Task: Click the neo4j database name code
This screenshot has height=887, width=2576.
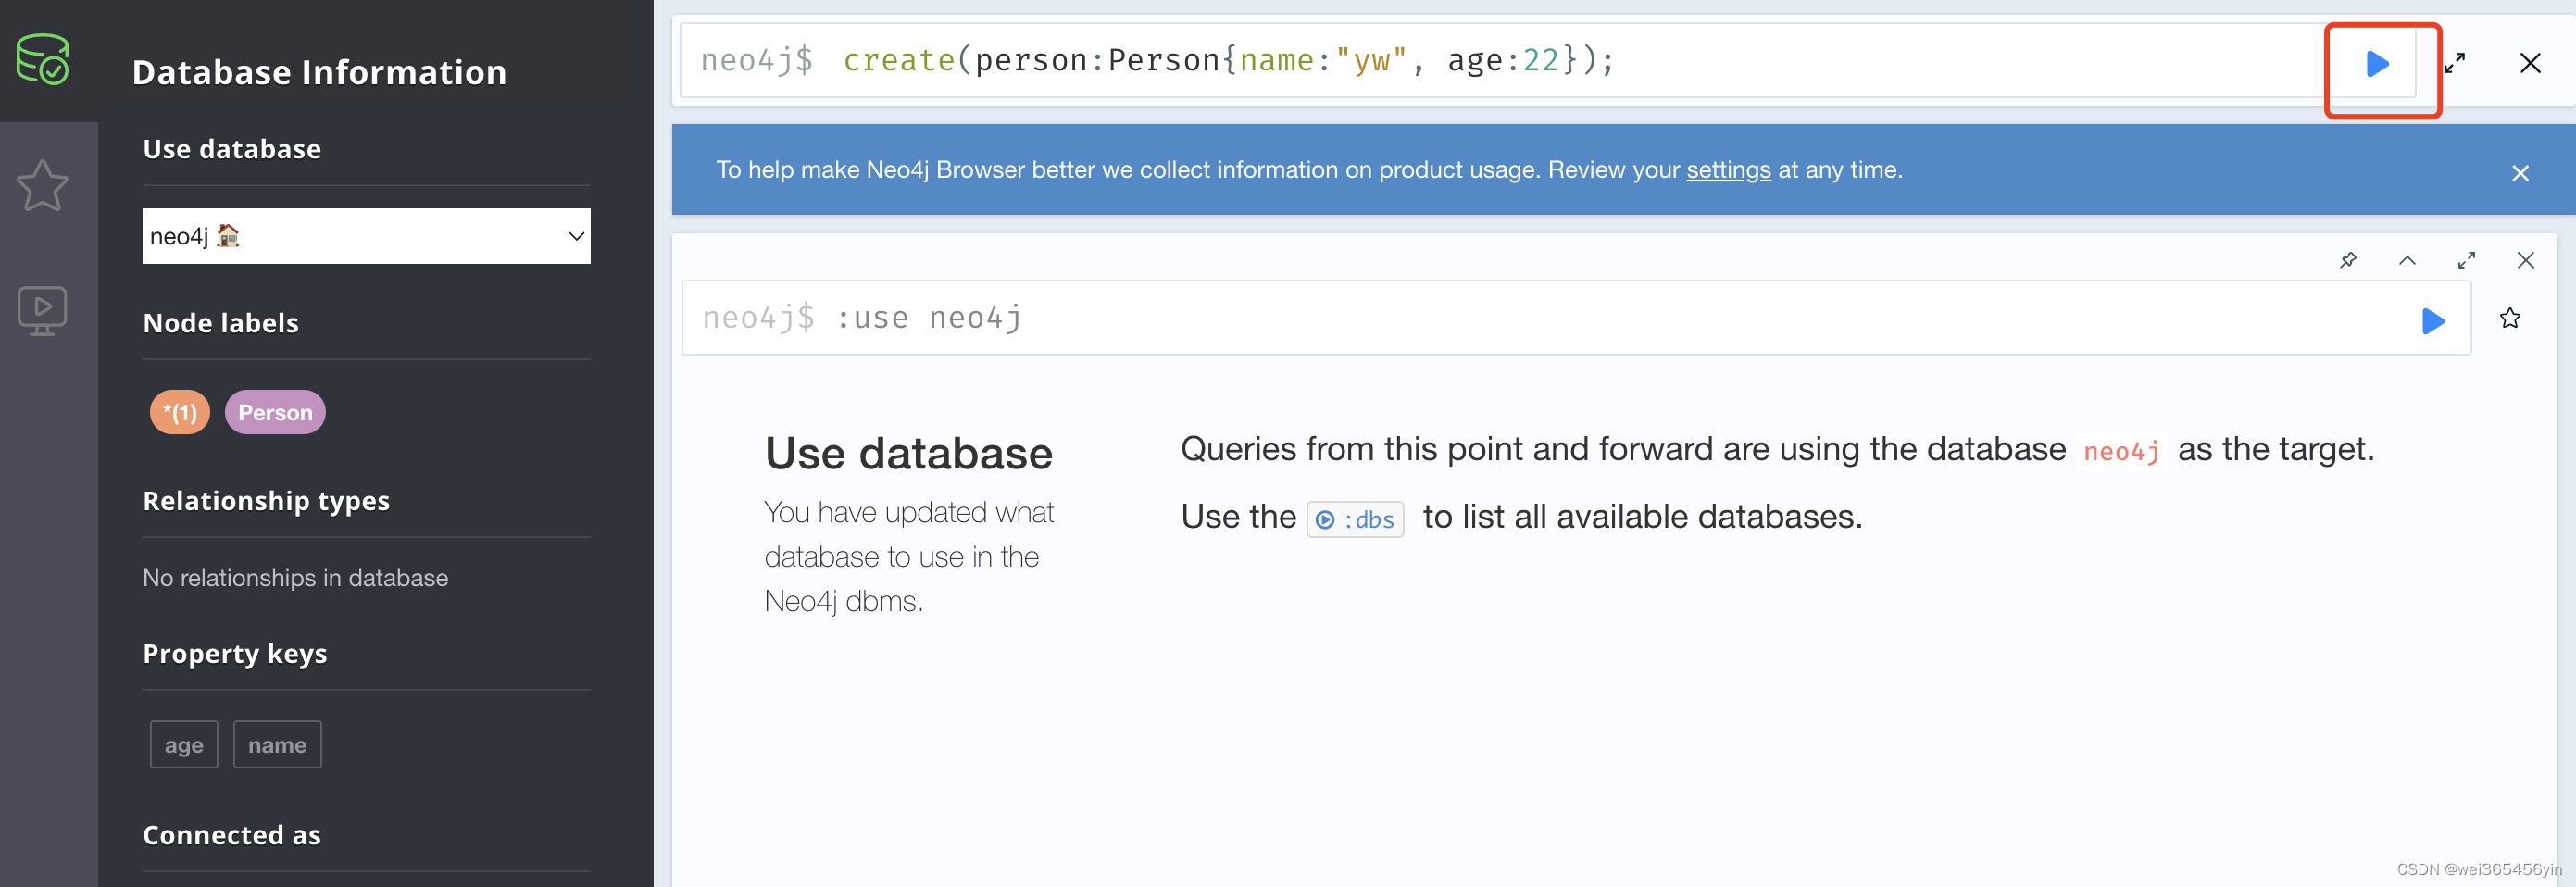Action: 2121,451
